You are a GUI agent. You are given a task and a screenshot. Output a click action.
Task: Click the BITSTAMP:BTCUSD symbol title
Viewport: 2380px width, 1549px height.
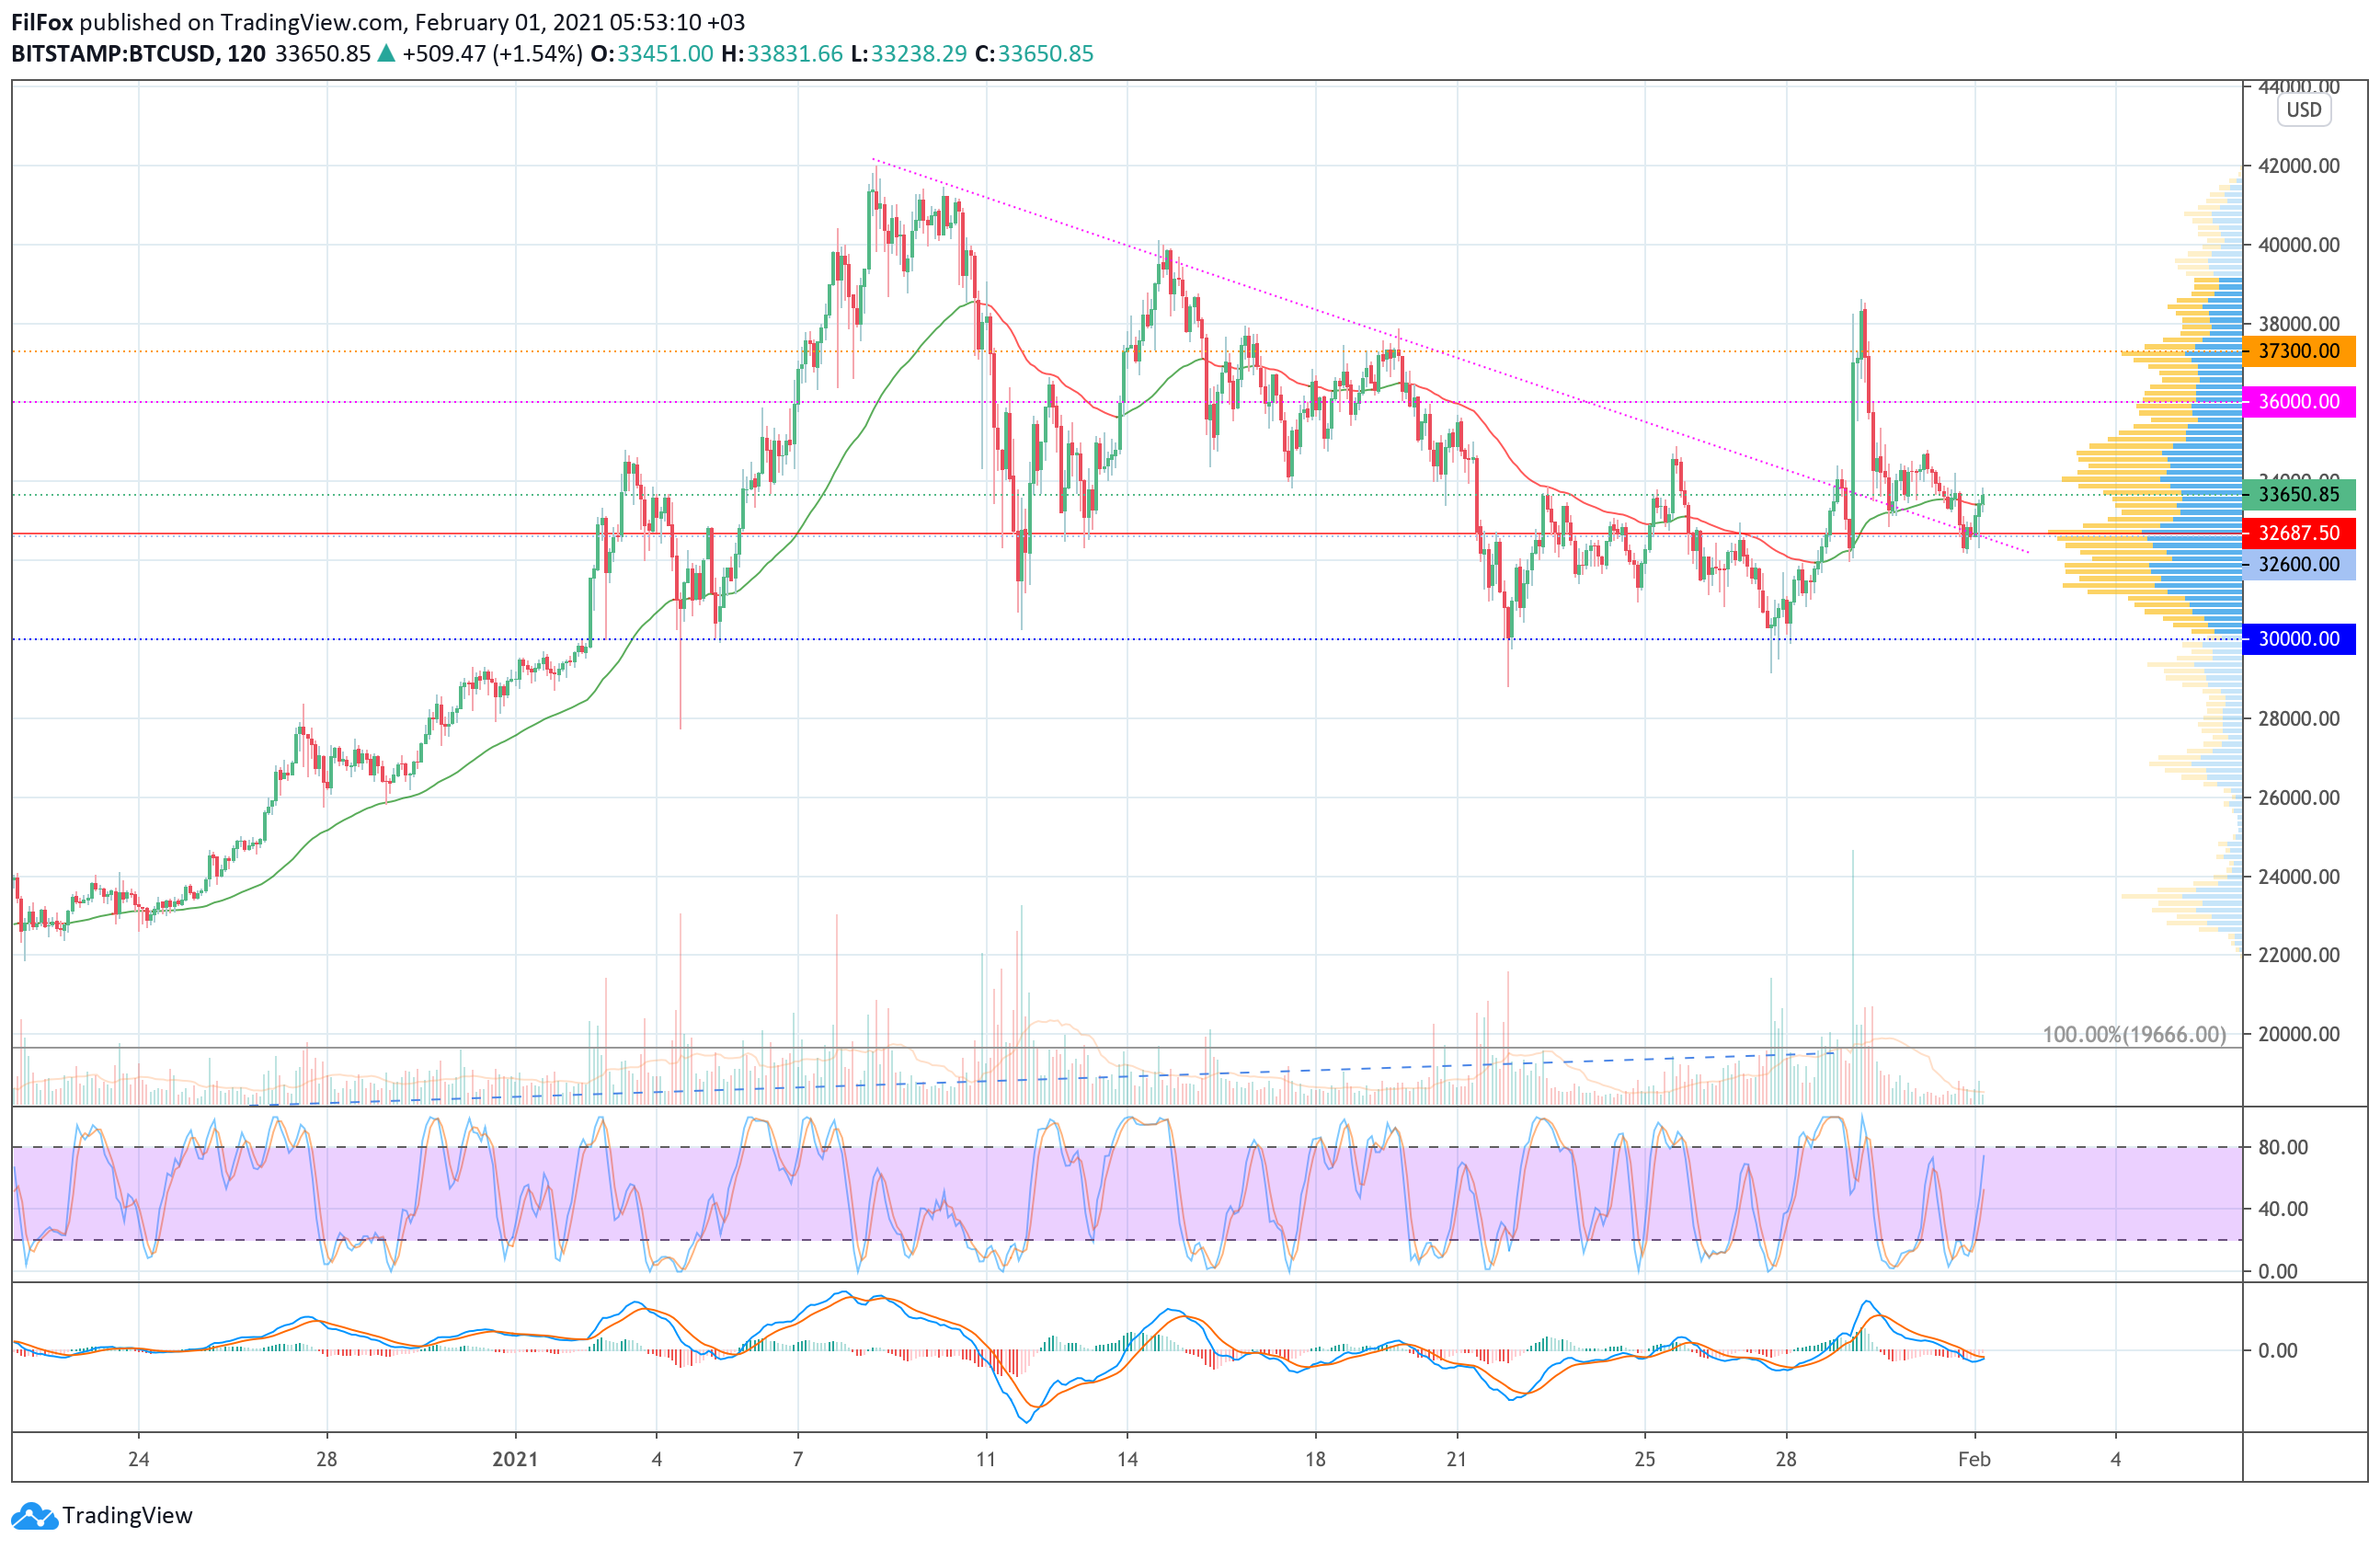click(x=113, y=54)
